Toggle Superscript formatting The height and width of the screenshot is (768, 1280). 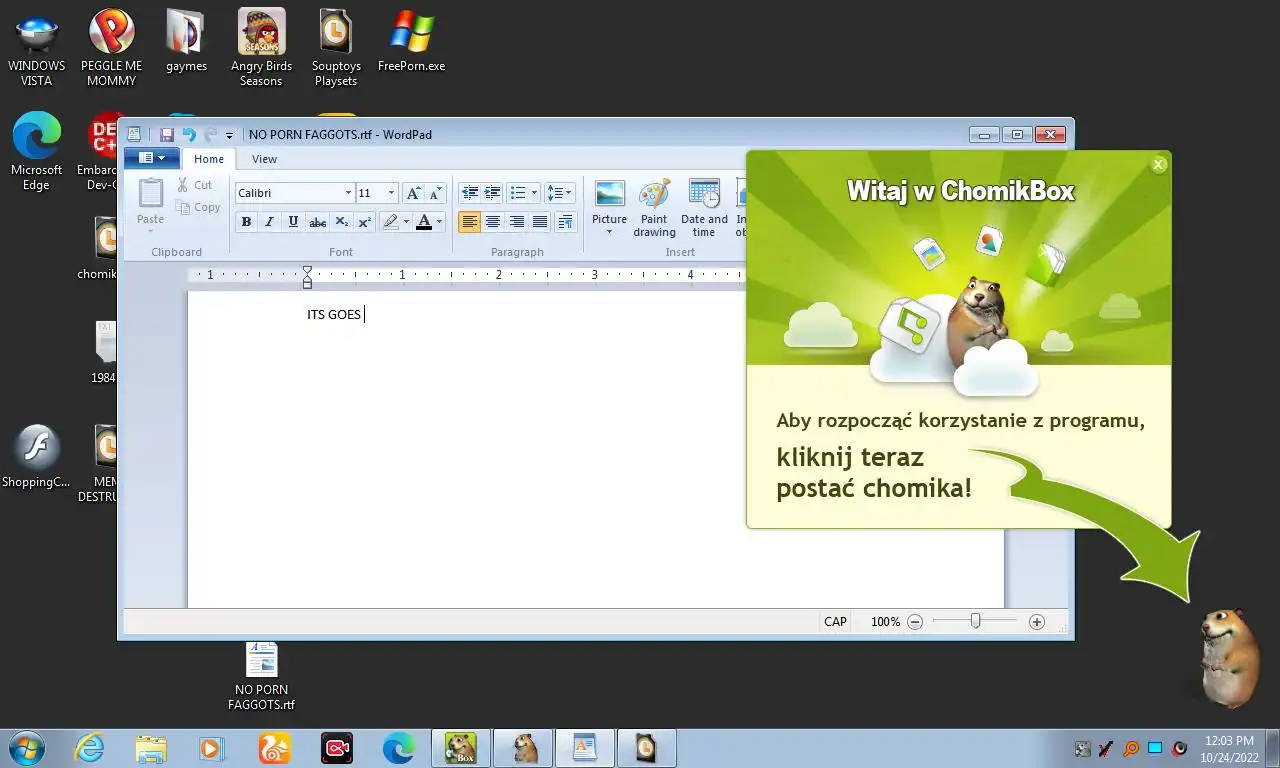[x=365, y=222]
